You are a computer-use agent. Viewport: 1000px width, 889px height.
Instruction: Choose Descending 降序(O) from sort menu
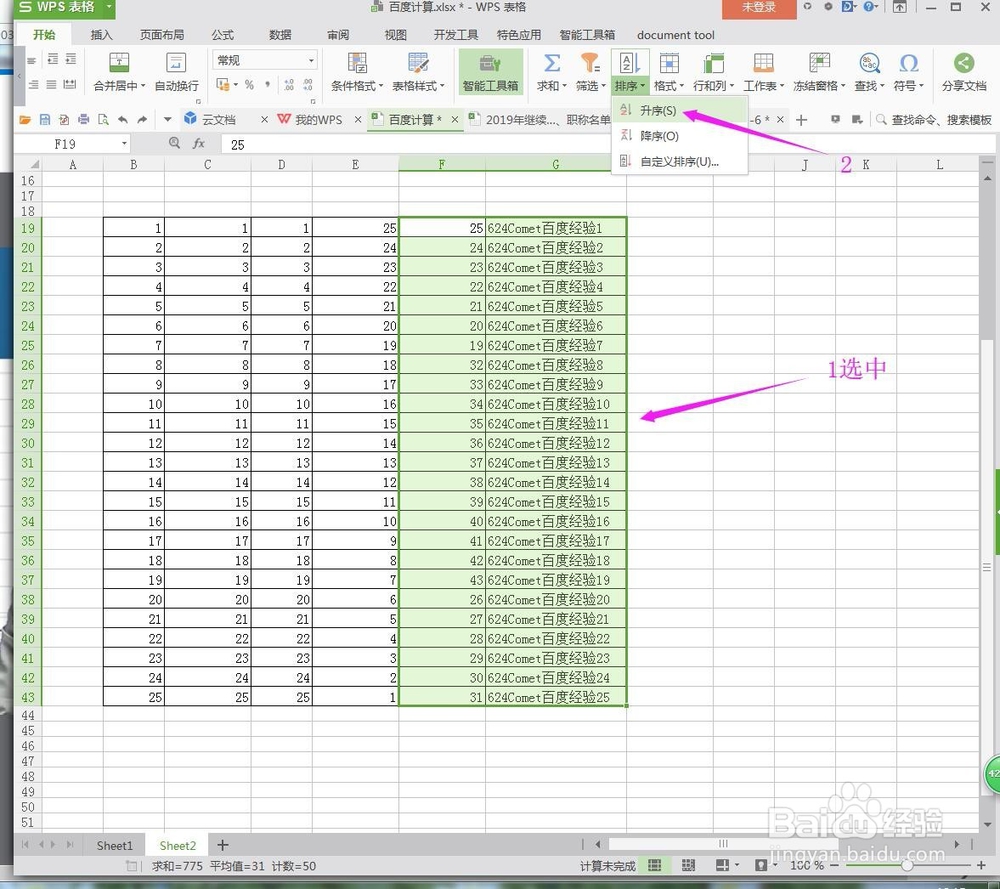pyautogui.click(x=679, y=136)
